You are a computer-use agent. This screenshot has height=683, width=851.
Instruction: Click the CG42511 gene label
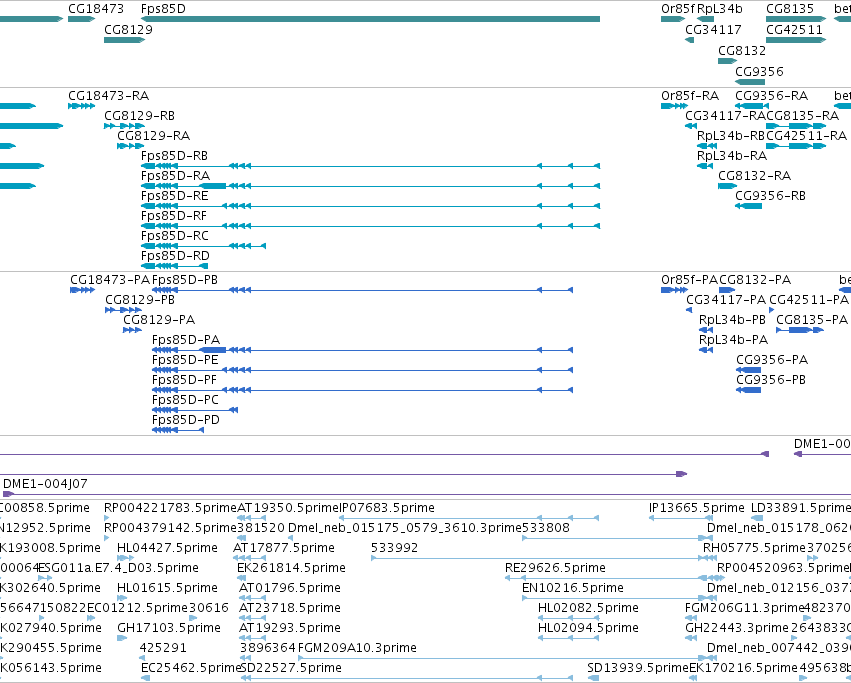coord(795,30)
